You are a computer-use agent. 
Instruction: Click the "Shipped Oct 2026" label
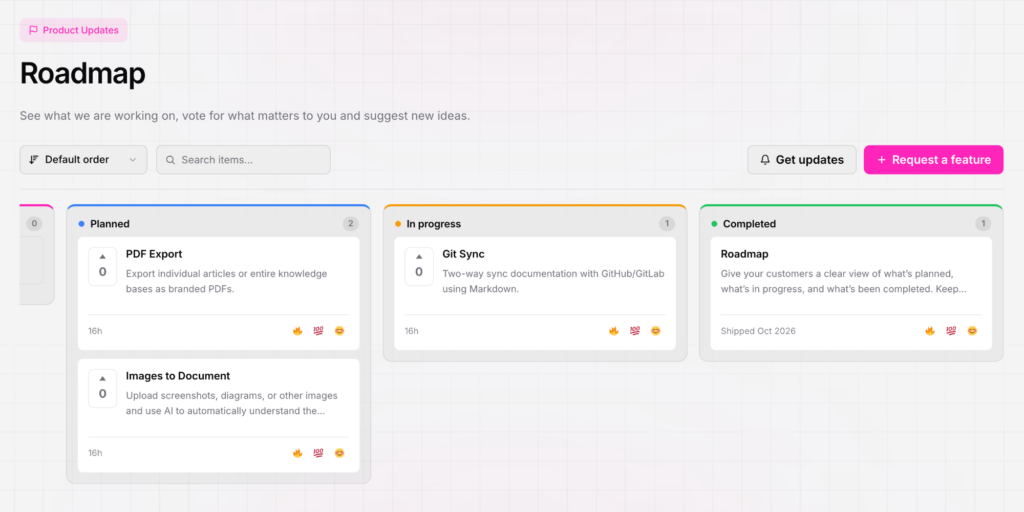click(x=758, y=331)
